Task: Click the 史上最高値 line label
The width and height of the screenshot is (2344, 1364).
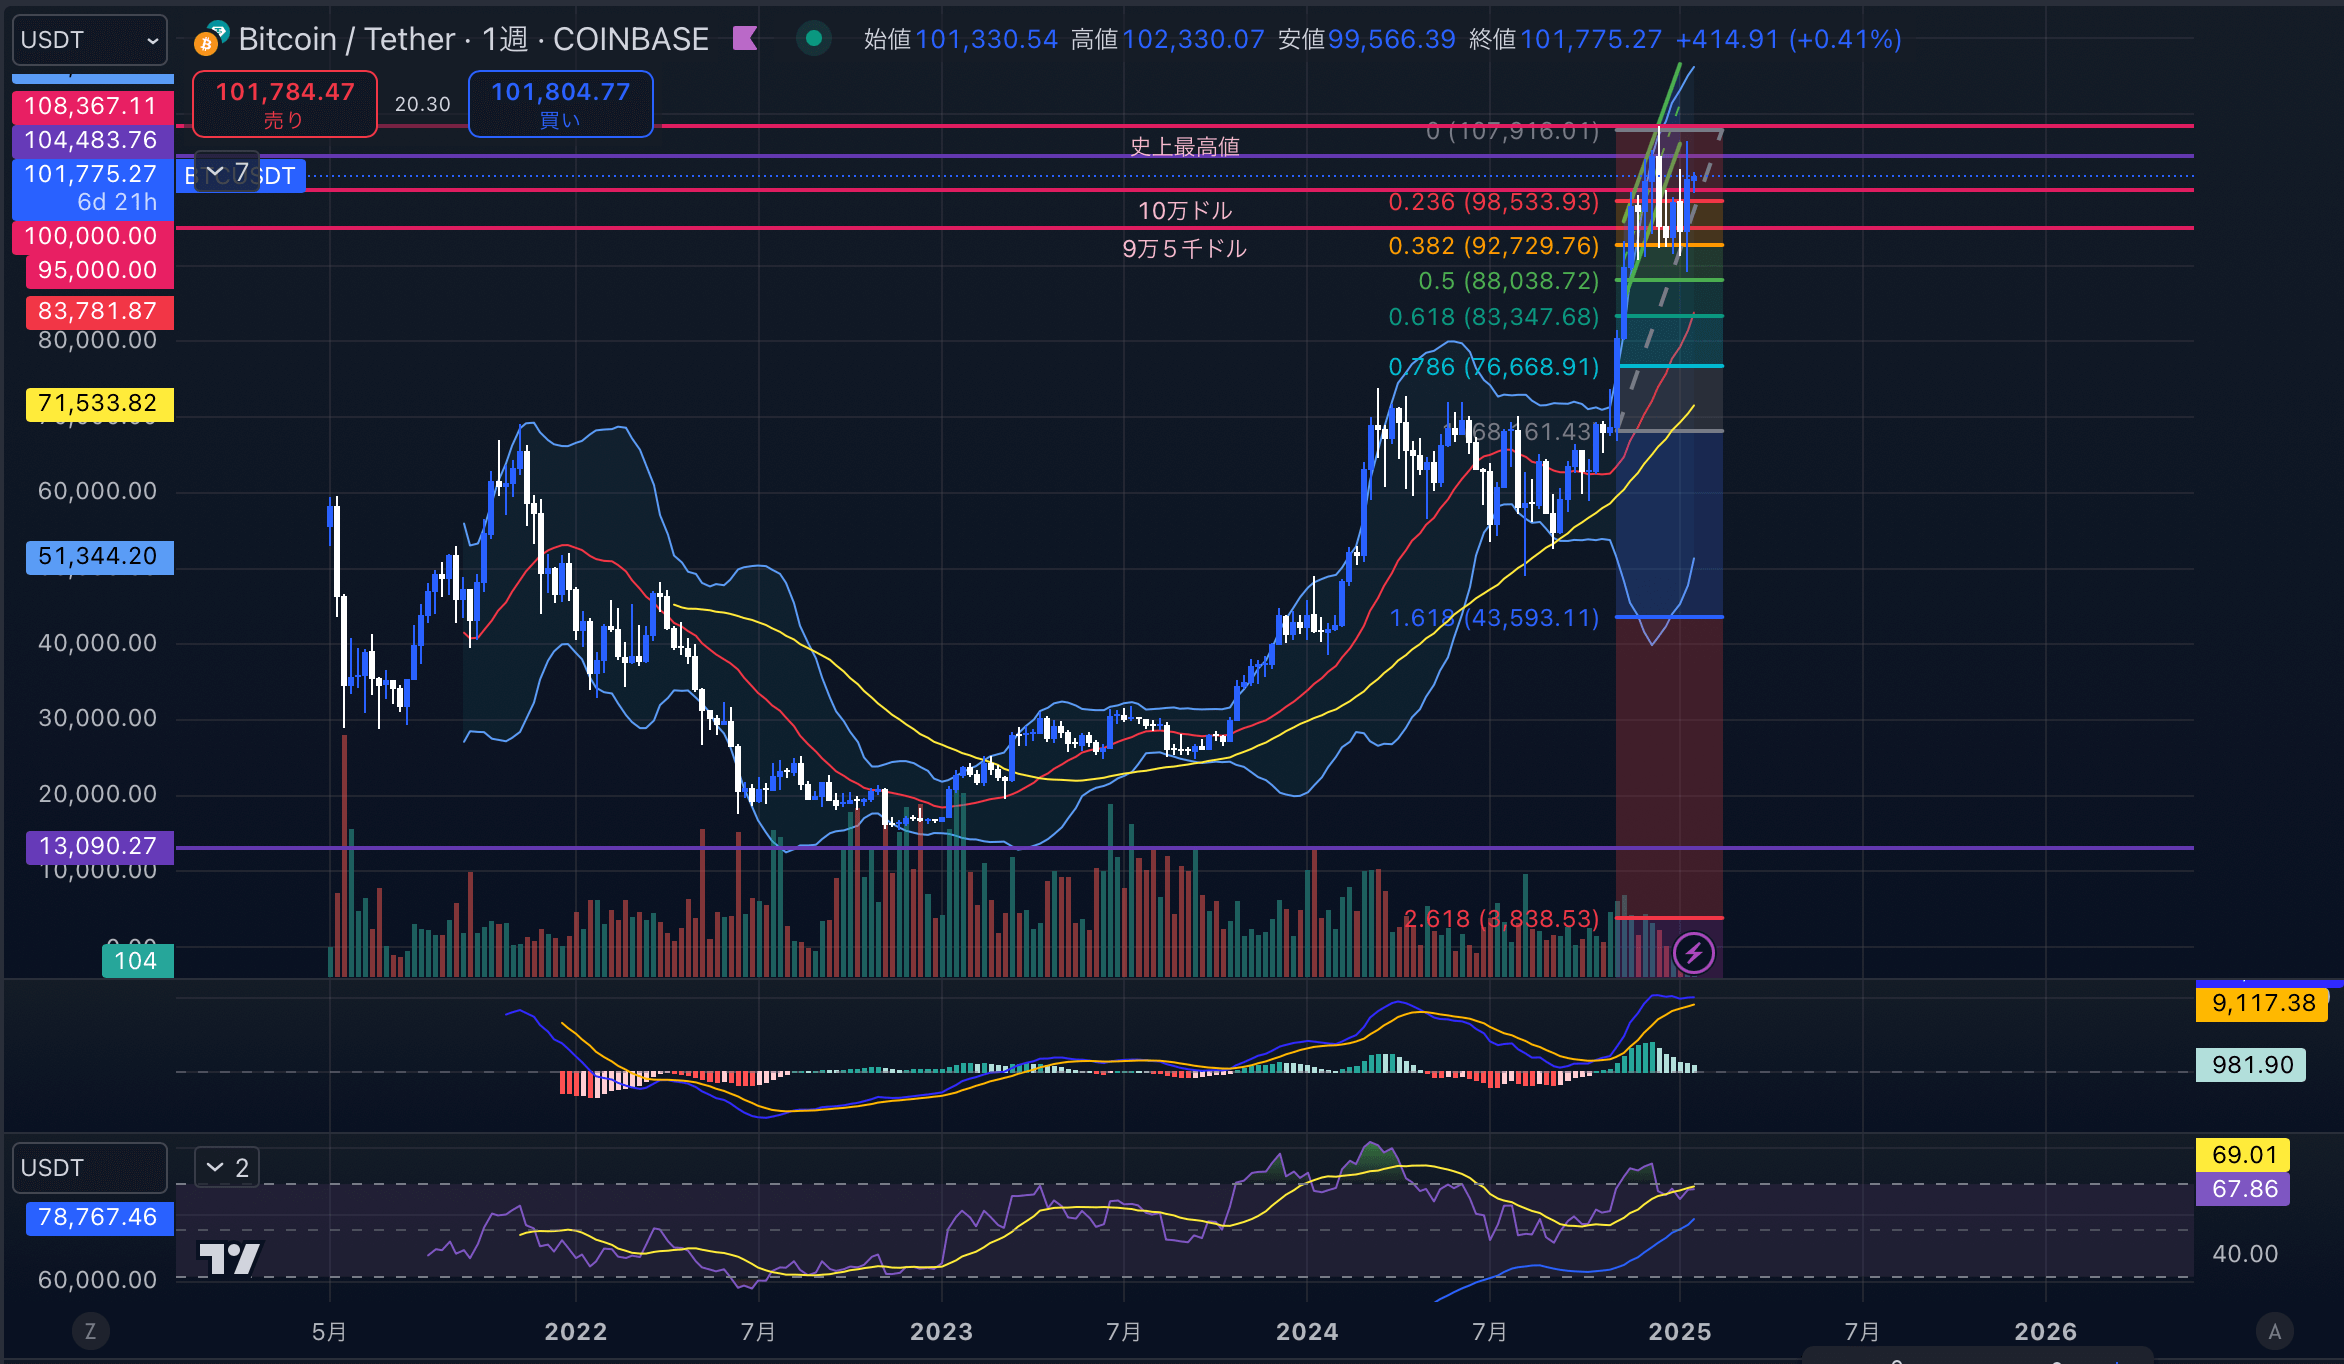Action: coord(1184,147)
